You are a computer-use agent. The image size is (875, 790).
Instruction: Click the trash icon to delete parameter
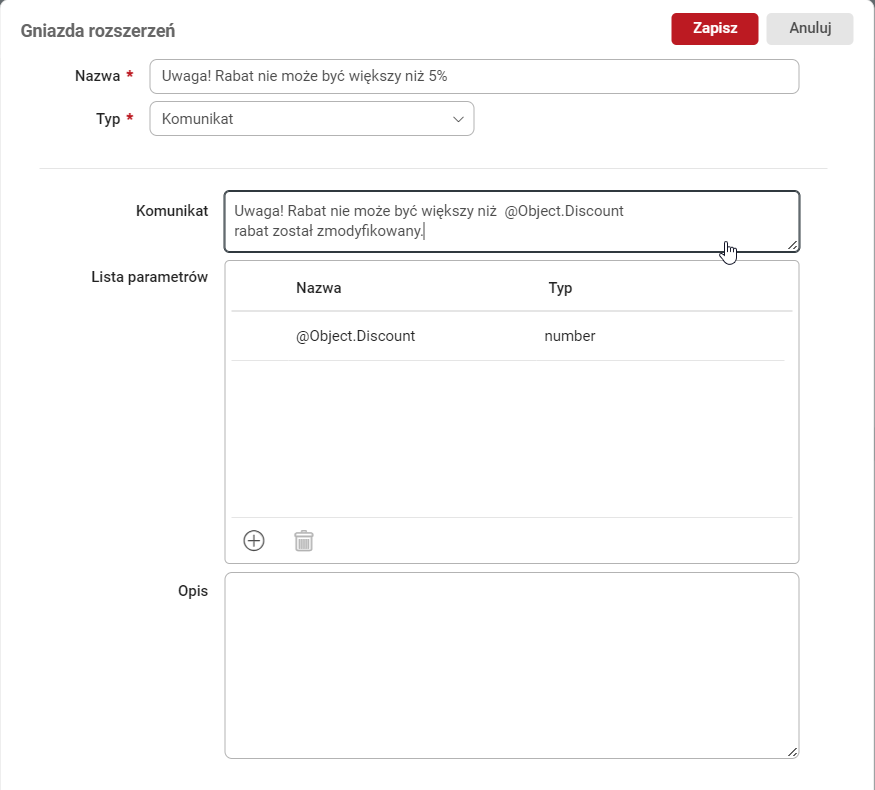(304, 541)
